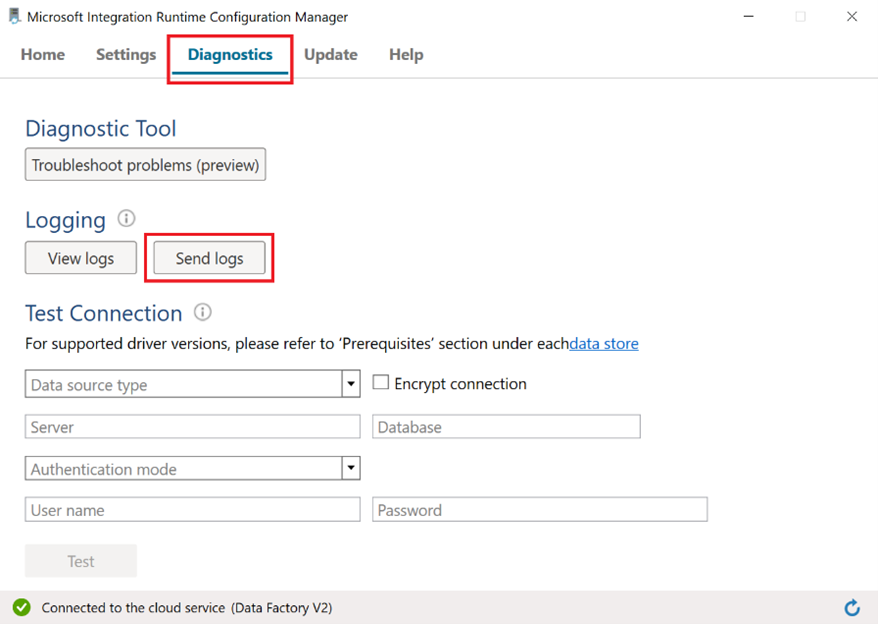
Task: Click inside the Password field
Action: [540, 509]
